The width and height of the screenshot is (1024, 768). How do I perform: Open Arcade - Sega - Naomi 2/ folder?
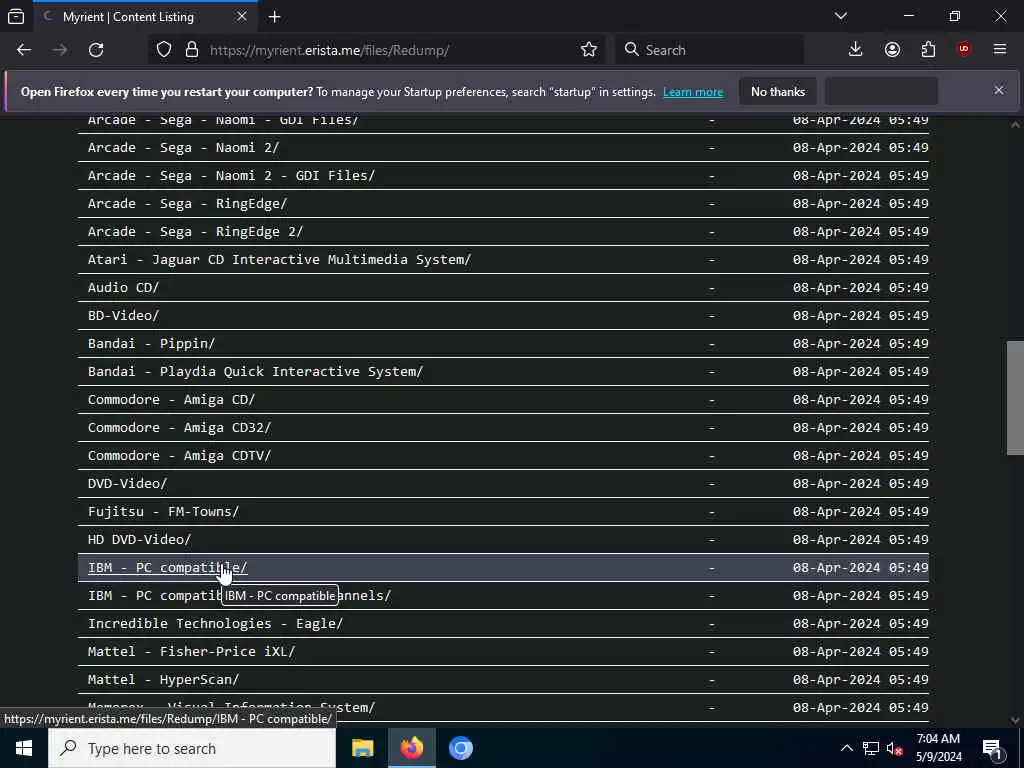(184, 148)
